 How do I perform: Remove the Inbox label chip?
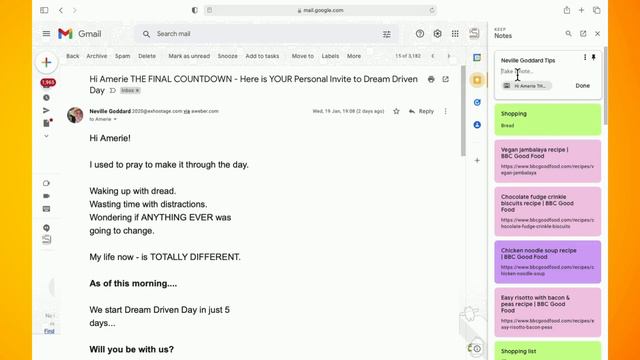(x=138, y=91)
